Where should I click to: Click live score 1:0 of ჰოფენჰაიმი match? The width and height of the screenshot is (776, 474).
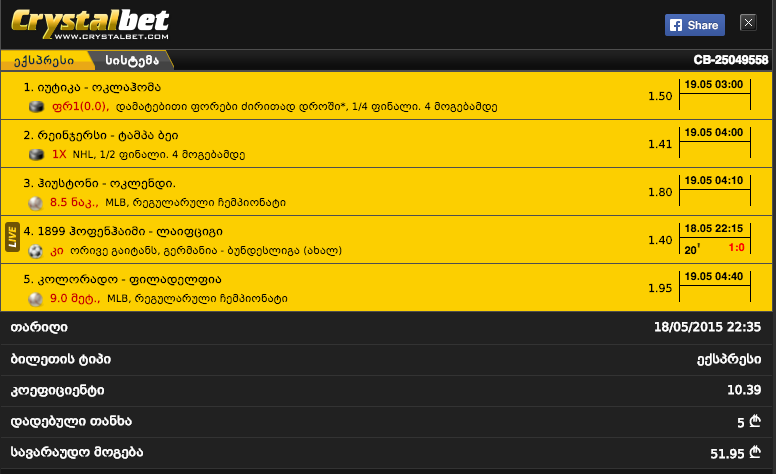coord(736,247)
